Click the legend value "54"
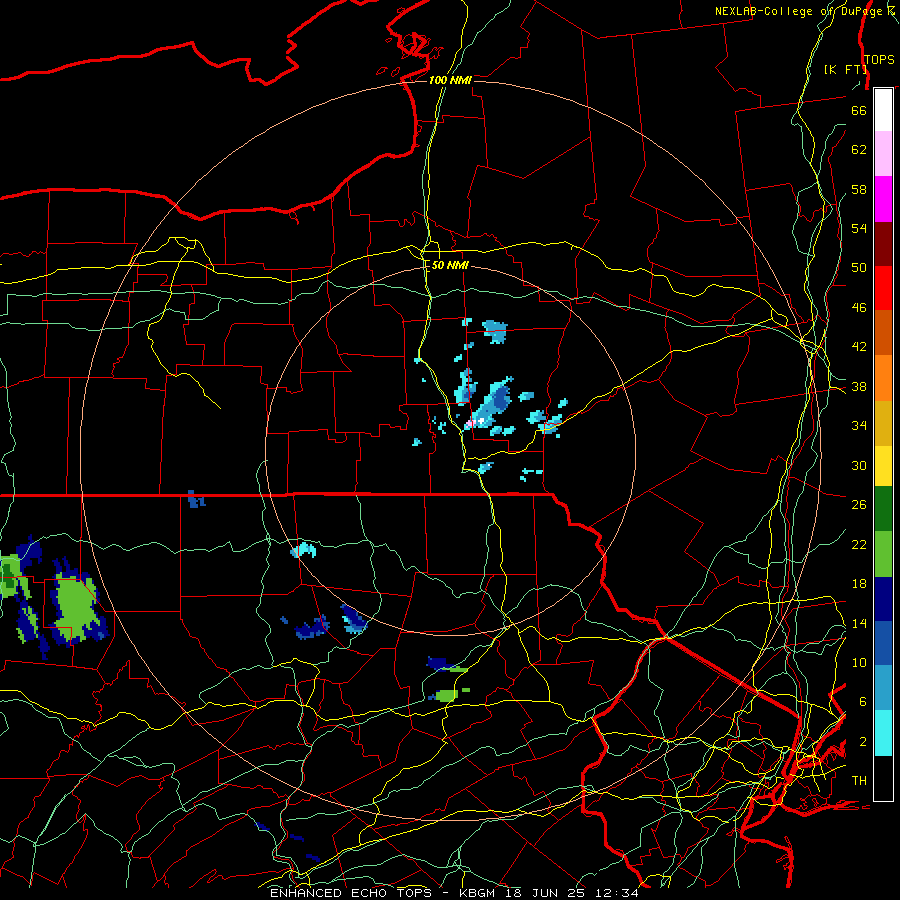This screenshot has height=900, width=900. click(x=859, y=228)
